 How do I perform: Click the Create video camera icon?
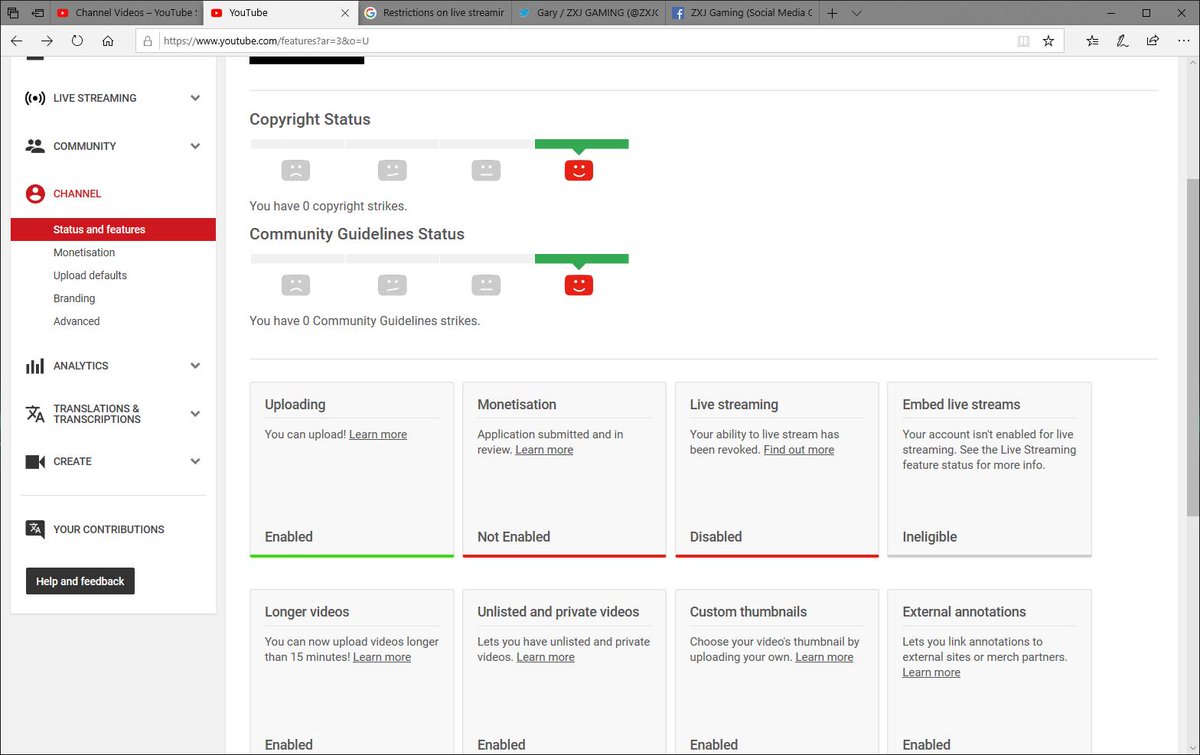(x=35, y=462)
